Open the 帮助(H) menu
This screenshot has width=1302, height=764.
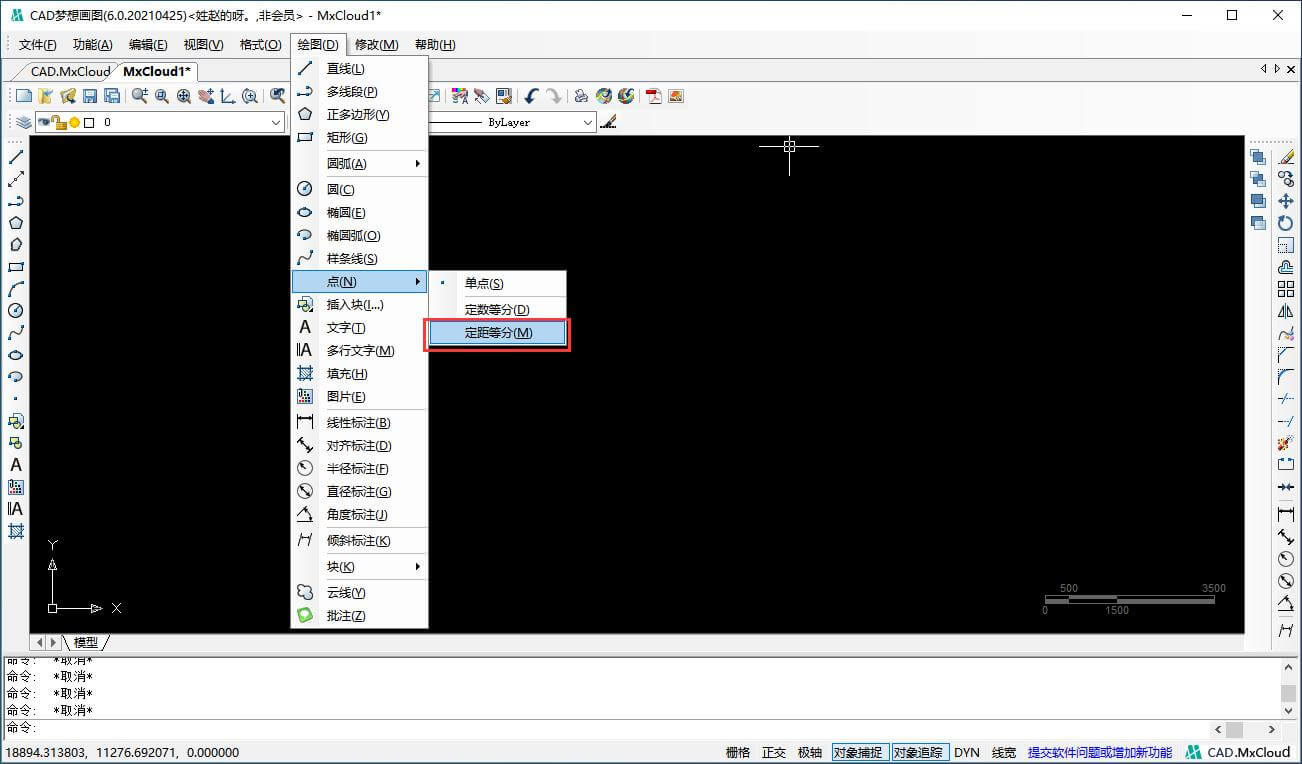[x=434, y=45]
